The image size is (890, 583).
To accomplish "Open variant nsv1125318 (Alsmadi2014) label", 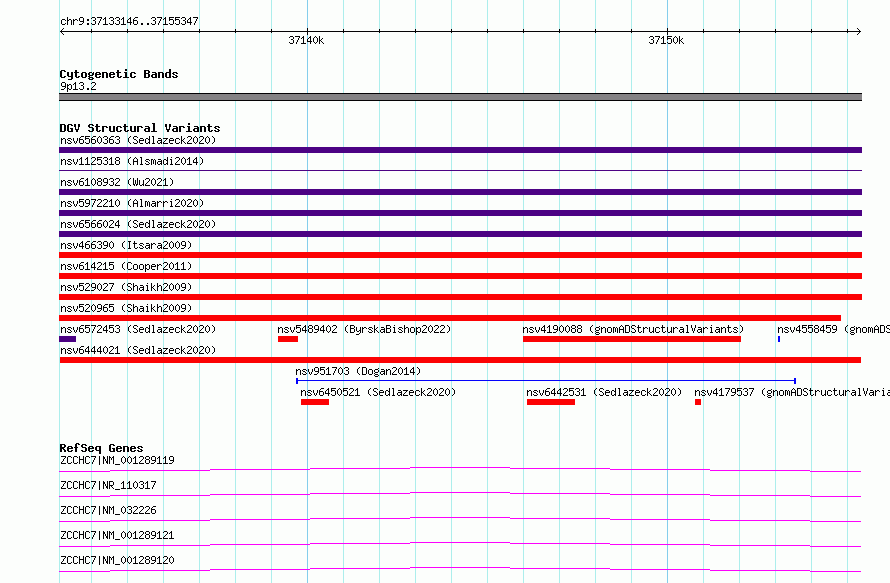I will click(132, 161).
